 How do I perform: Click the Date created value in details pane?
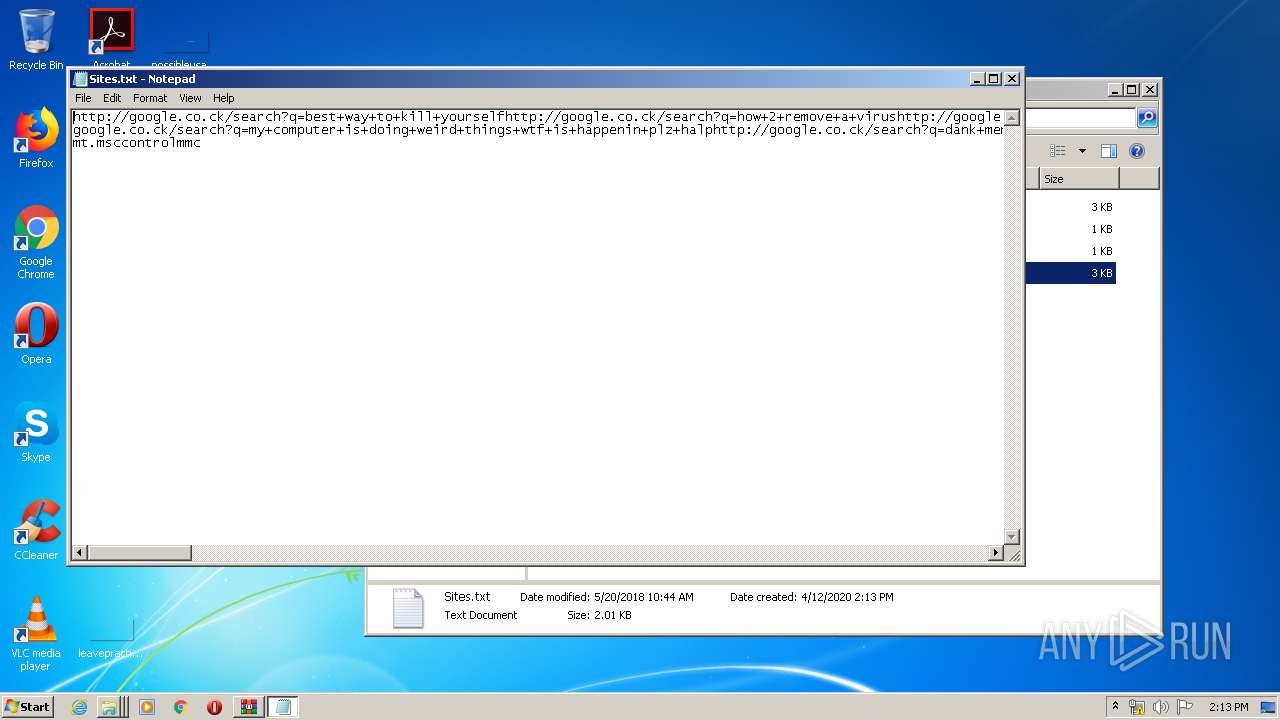847,597
